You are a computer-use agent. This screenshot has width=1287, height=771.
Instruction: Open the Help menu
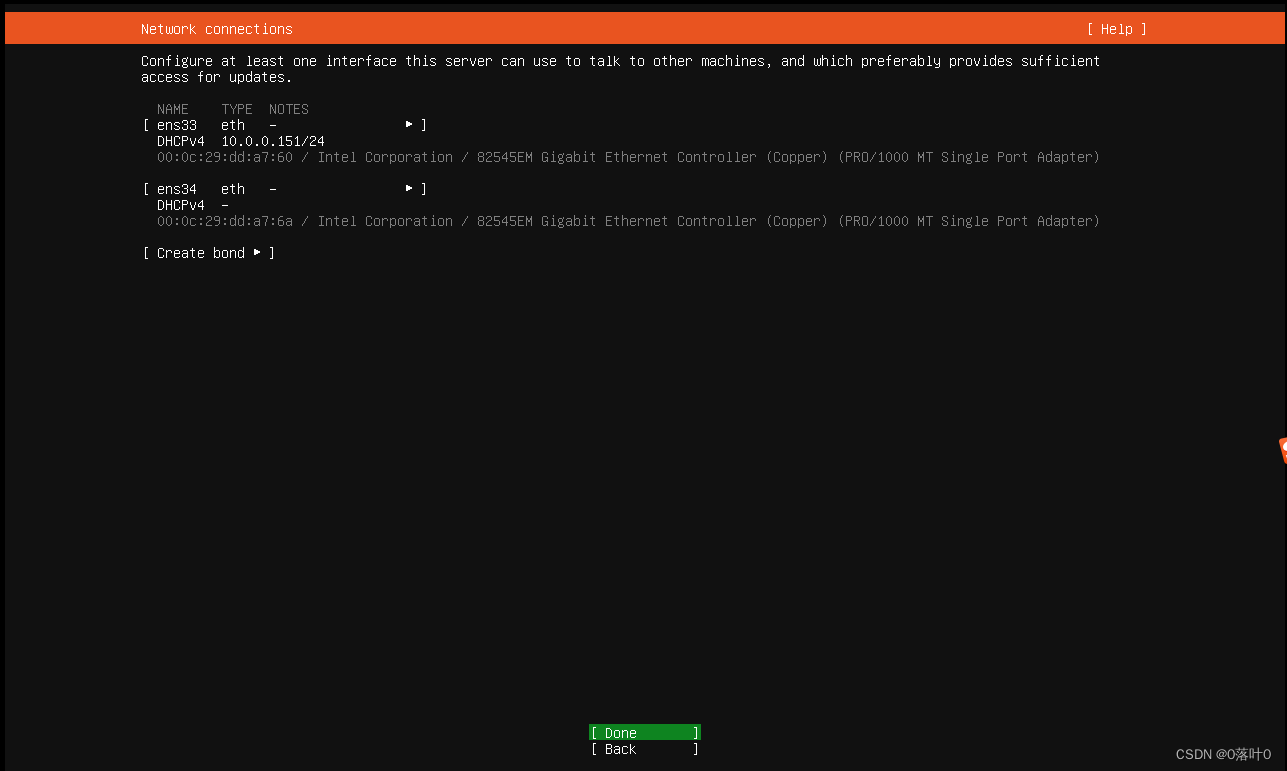(x=1116, y=29)
